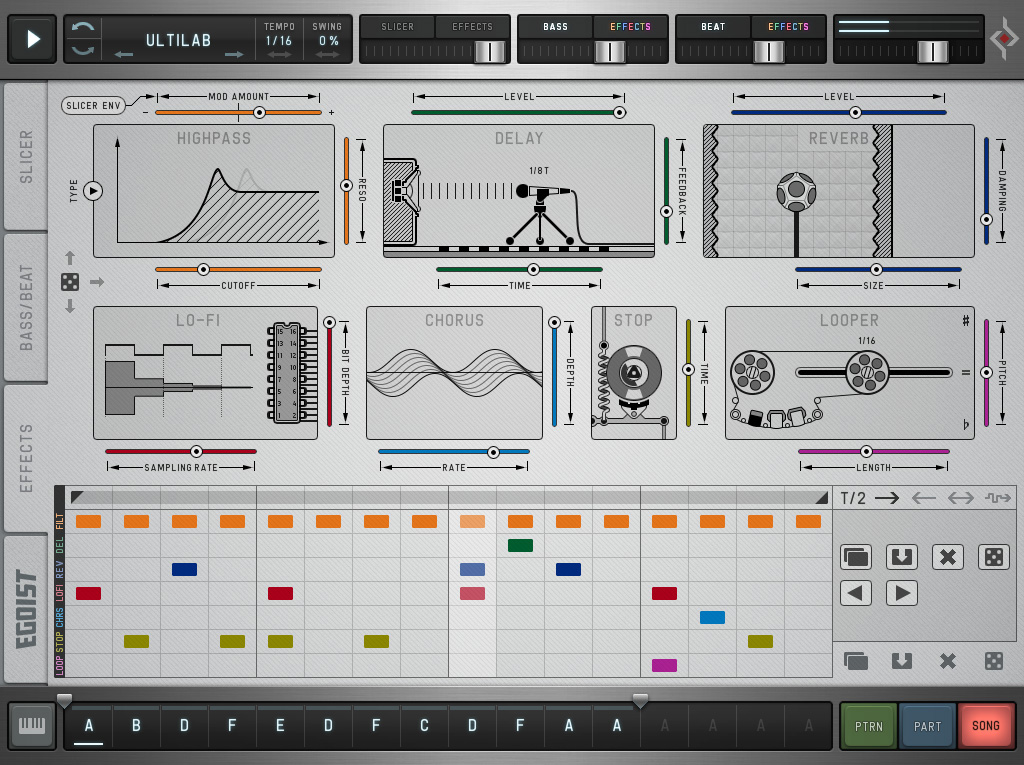Image resolution: width=1024 pixels, height=765 pixels.
Task: Click the green PTRN button
Action: pyautogui.click(x=868, y=726)
